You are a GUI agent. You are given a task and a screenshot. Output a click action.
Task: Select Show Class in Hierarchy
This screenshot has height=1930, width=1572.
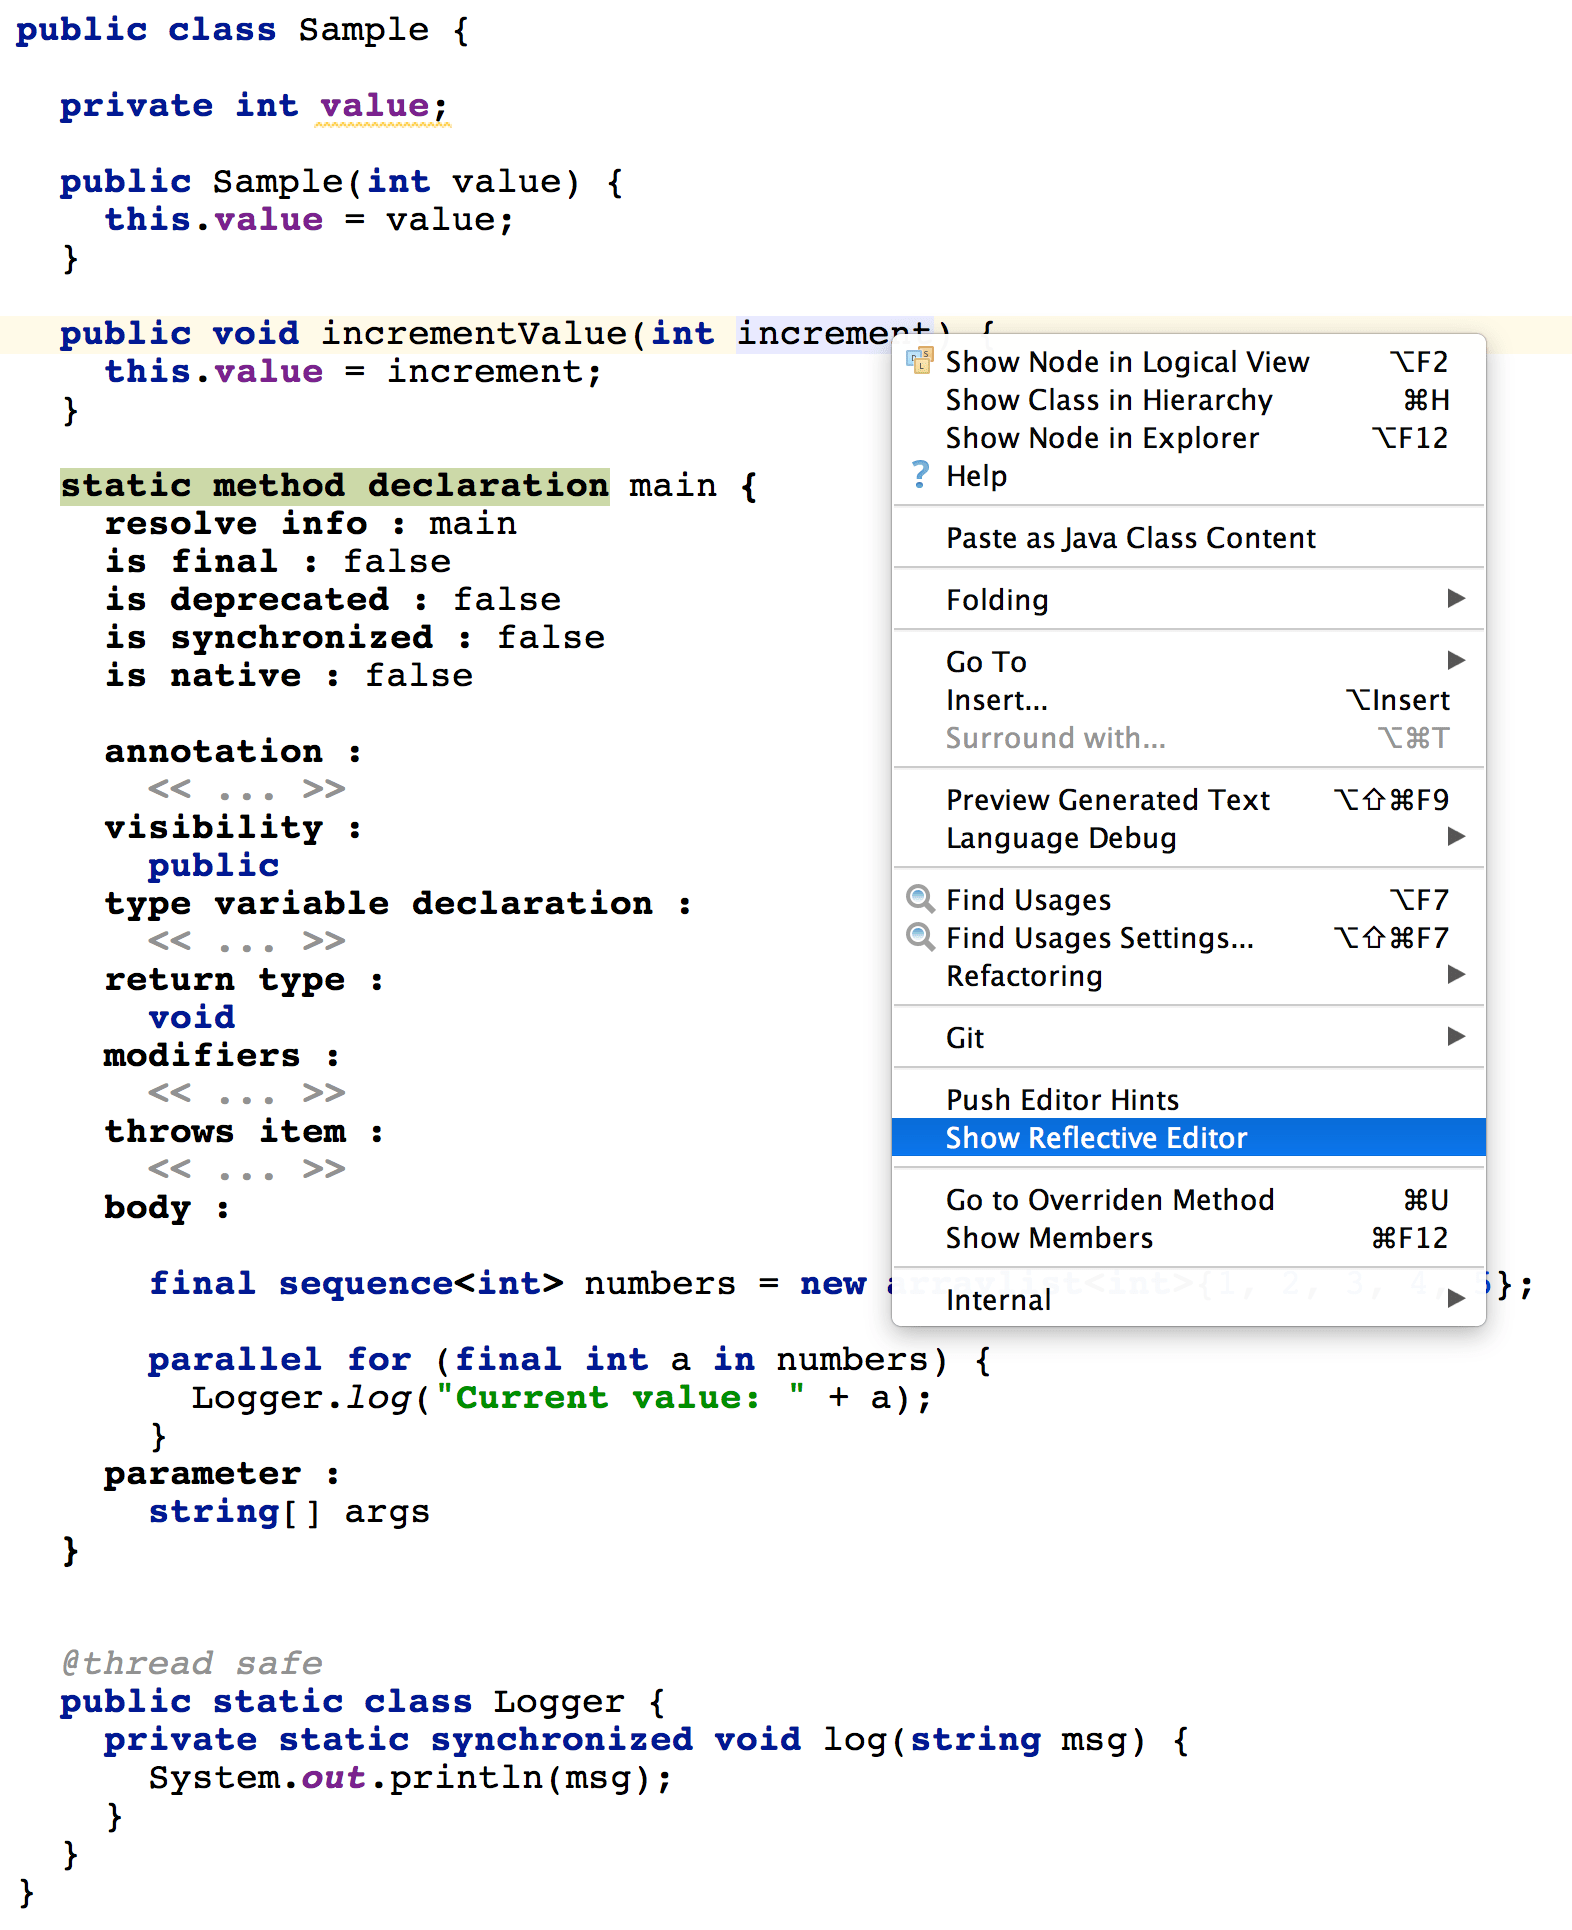click(1108, 400)
